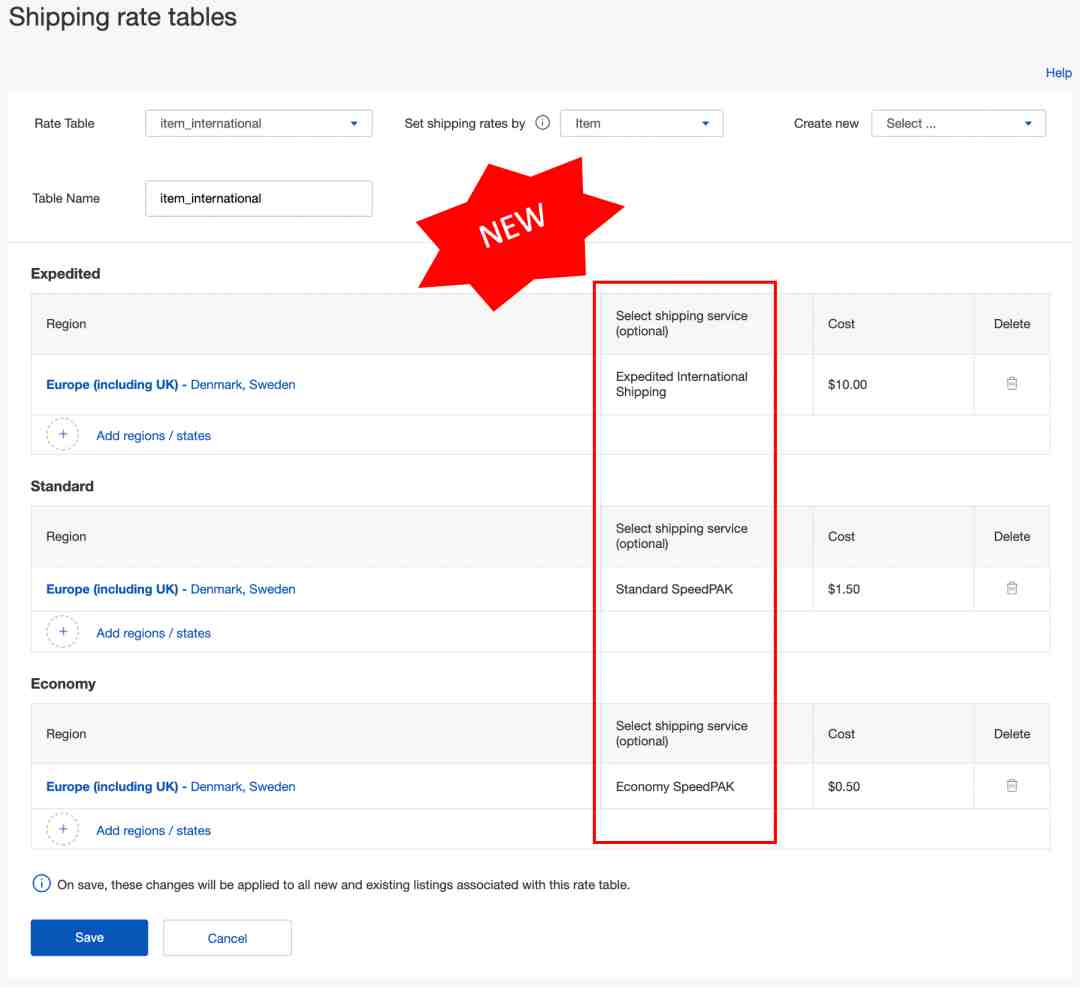Expand the Set shipping rates by Item dropdown

click(641, 124)
